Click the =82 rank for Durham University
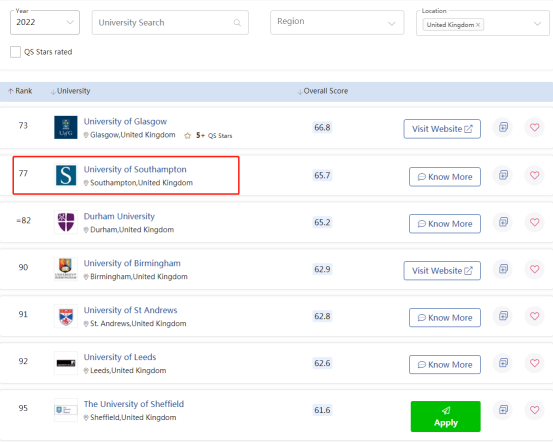This screenshot has height=442, width=553. coord(24,220)
